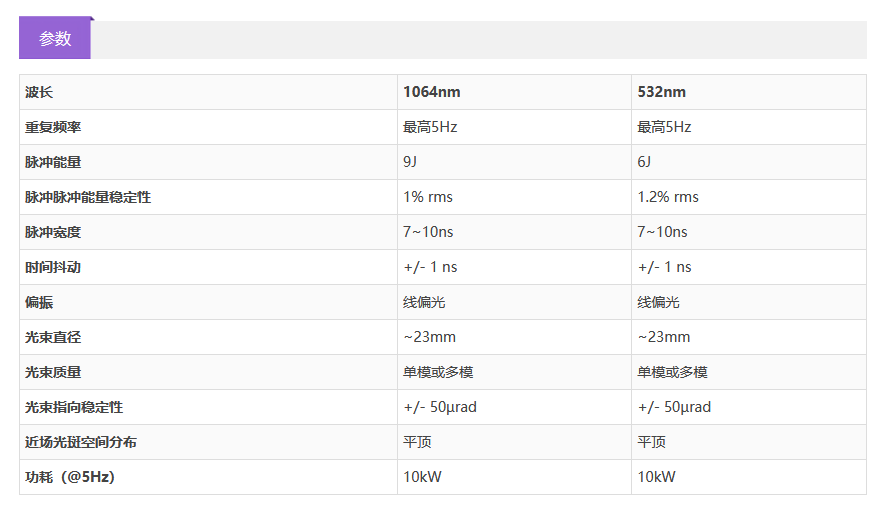Screen dimensions: 890x515
Task: Select the 9J pulse energy cell
Action: point(412,162)
